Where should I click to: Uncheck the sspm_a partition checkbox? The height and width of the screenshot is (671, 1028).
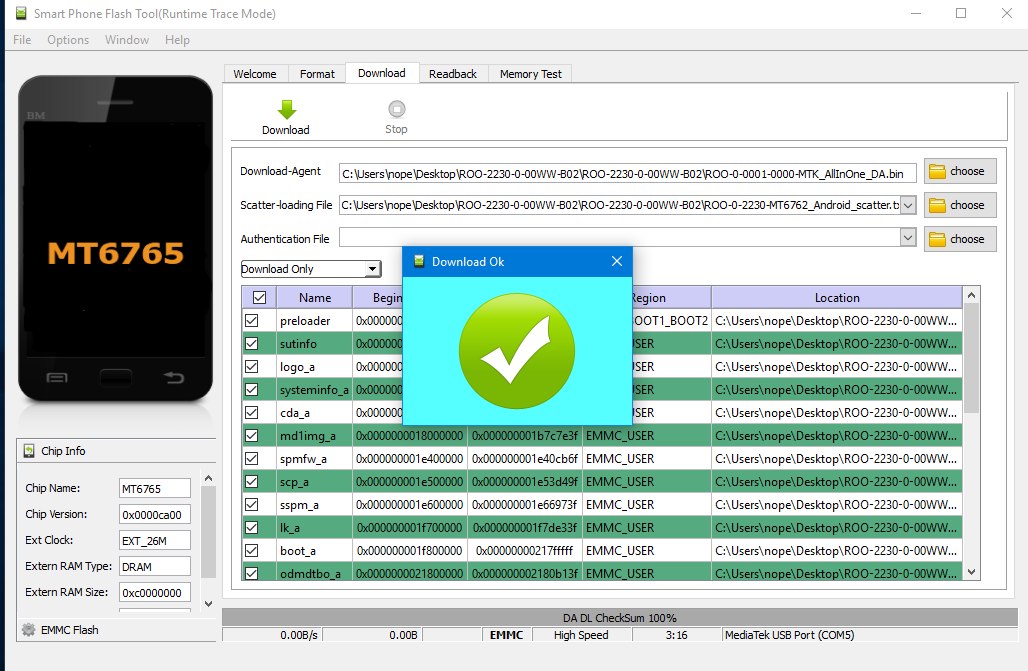(x=252, y=504)
